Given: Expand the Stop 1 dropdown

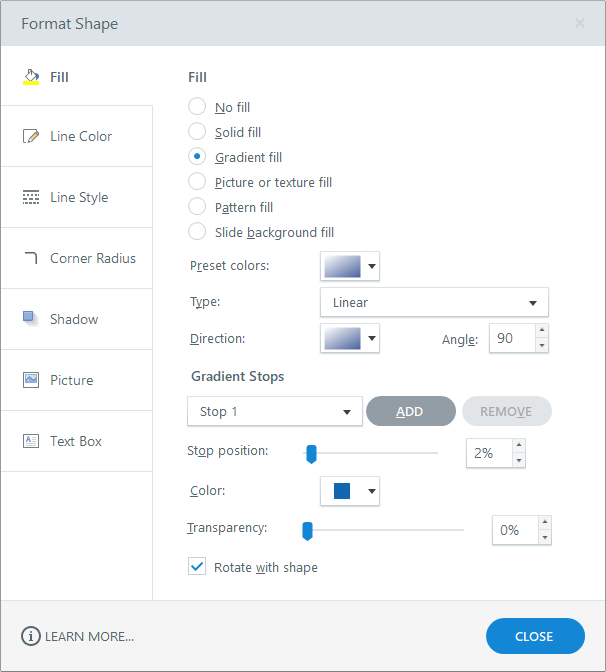Looking at the screenshot, I should [x=274, y=411].
